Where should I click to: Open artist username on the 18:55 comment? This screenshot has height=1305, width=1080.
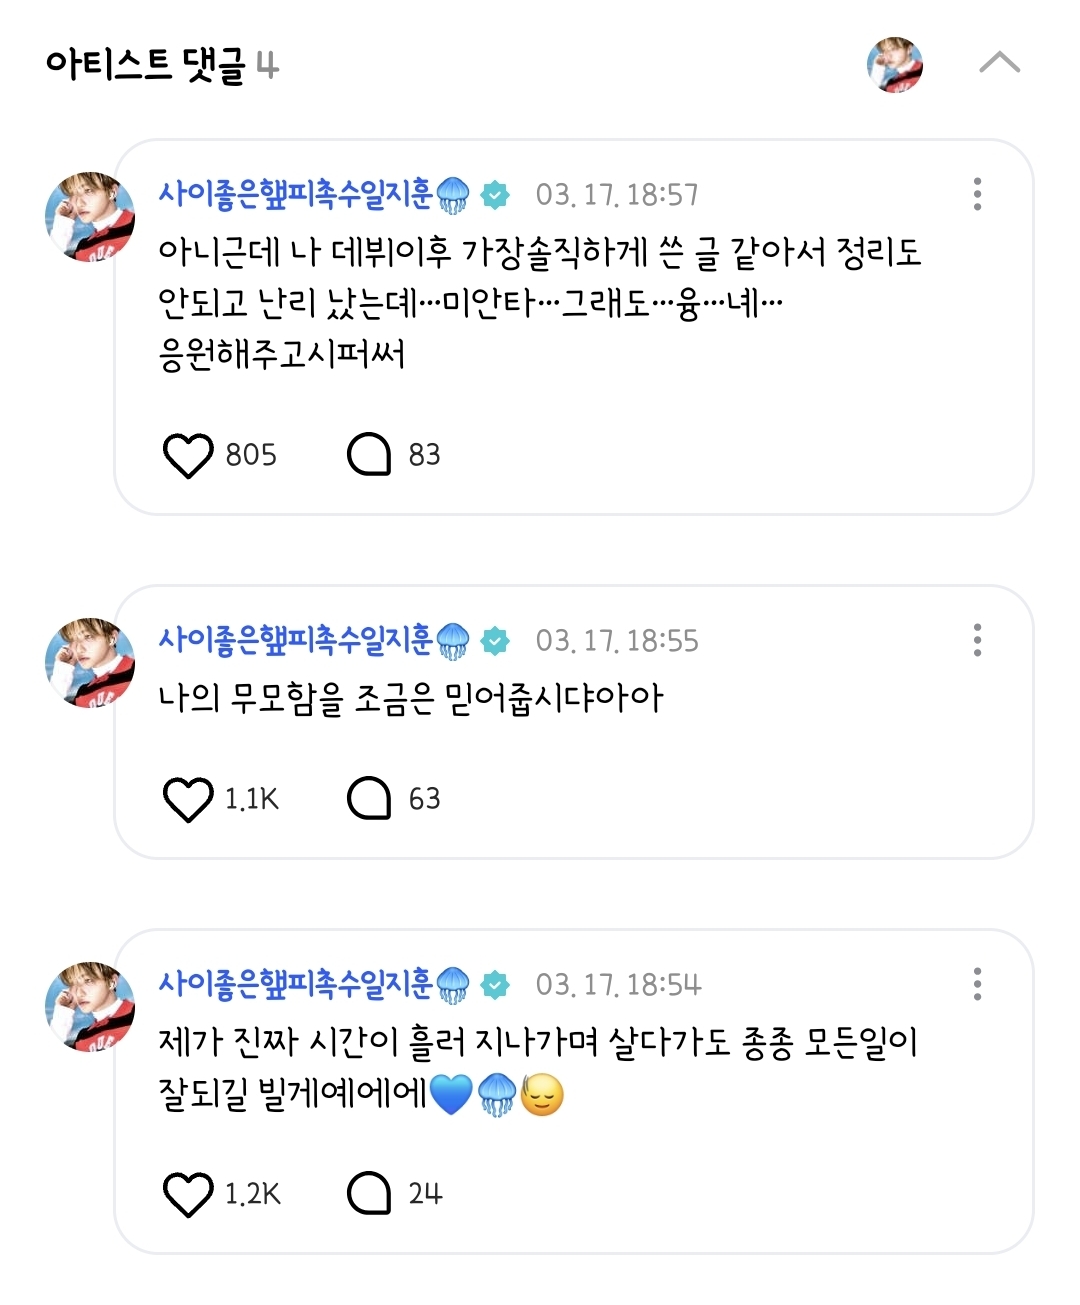pos(314,640)
